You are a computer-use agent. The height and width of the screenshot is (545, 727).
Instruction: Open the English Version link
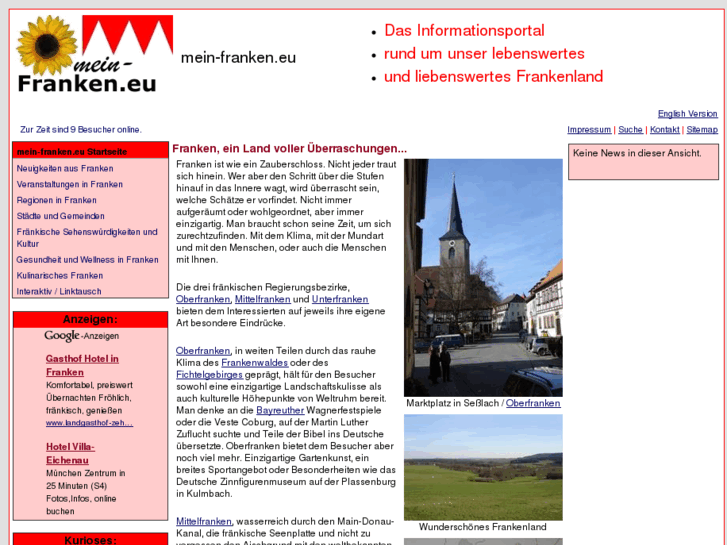pyautogui.click(x=687, y=114)
